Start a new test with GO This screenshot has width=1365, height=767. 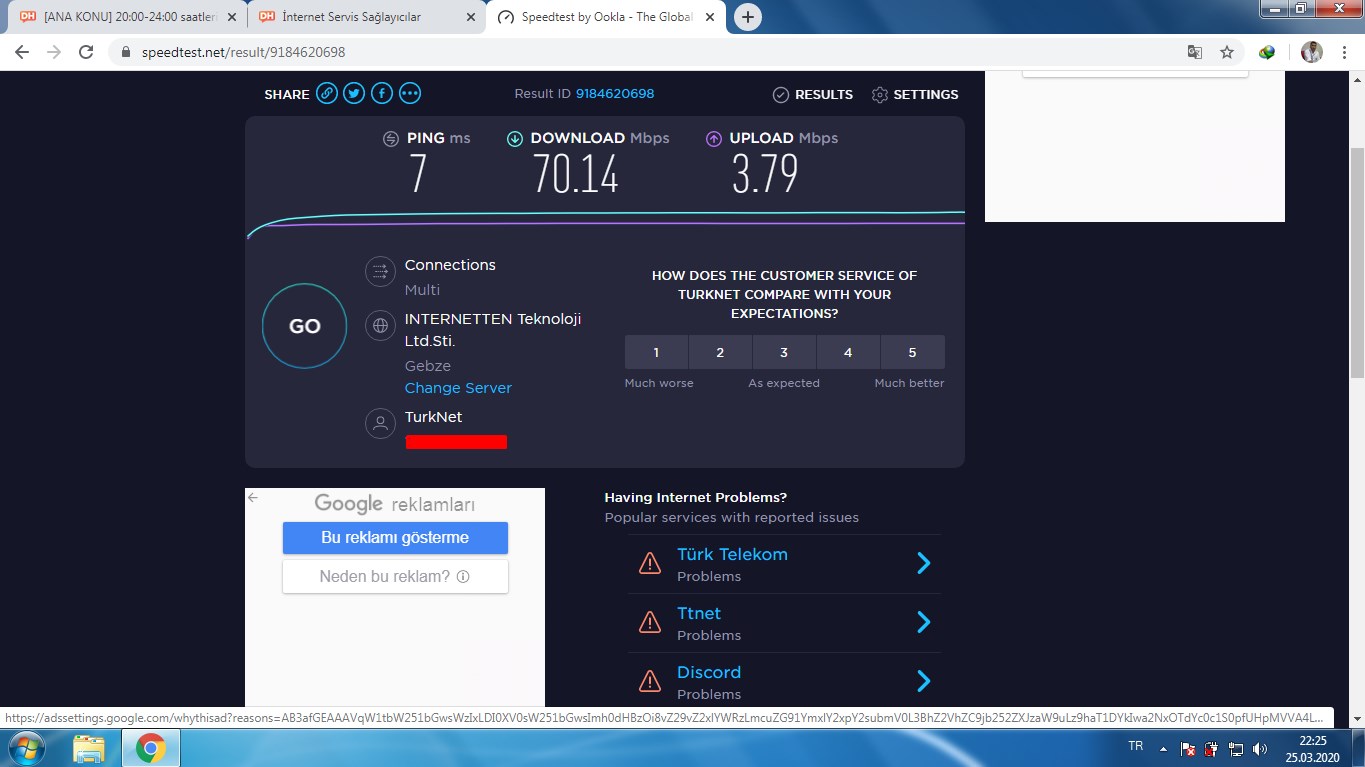pyautogui.click(x=304, y=326)
